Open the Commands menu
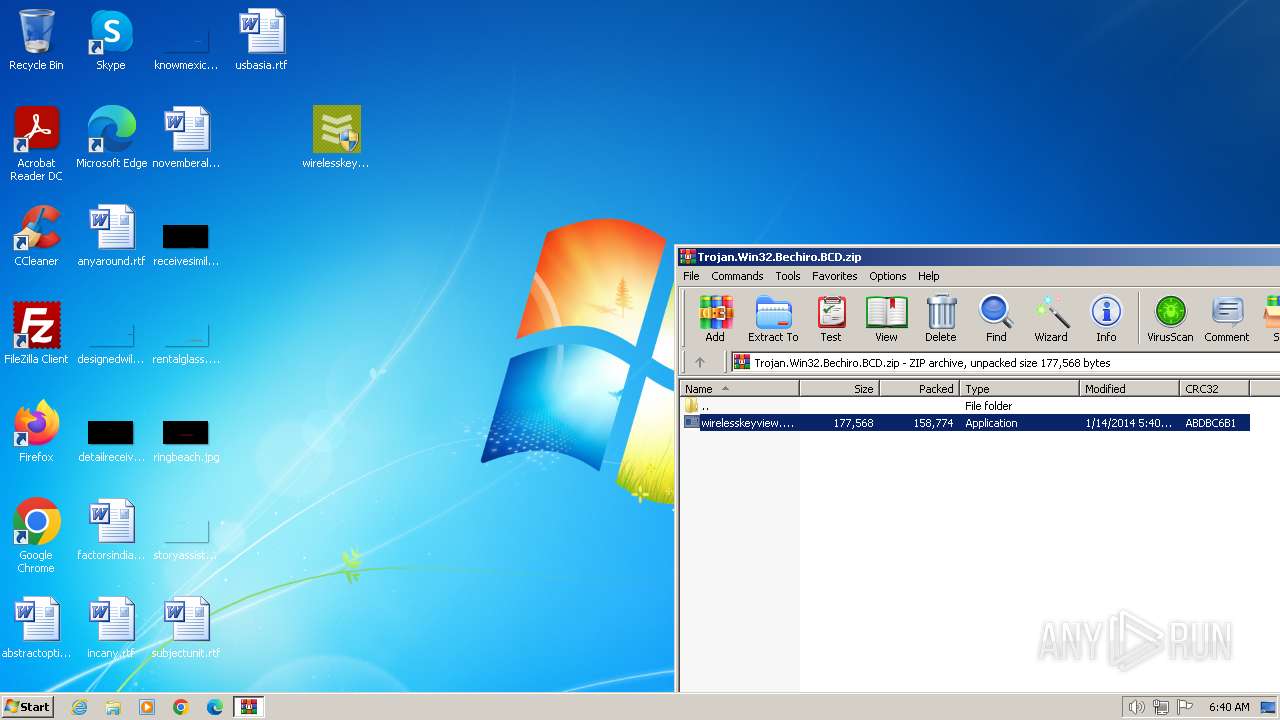 [x=737, y=276]
